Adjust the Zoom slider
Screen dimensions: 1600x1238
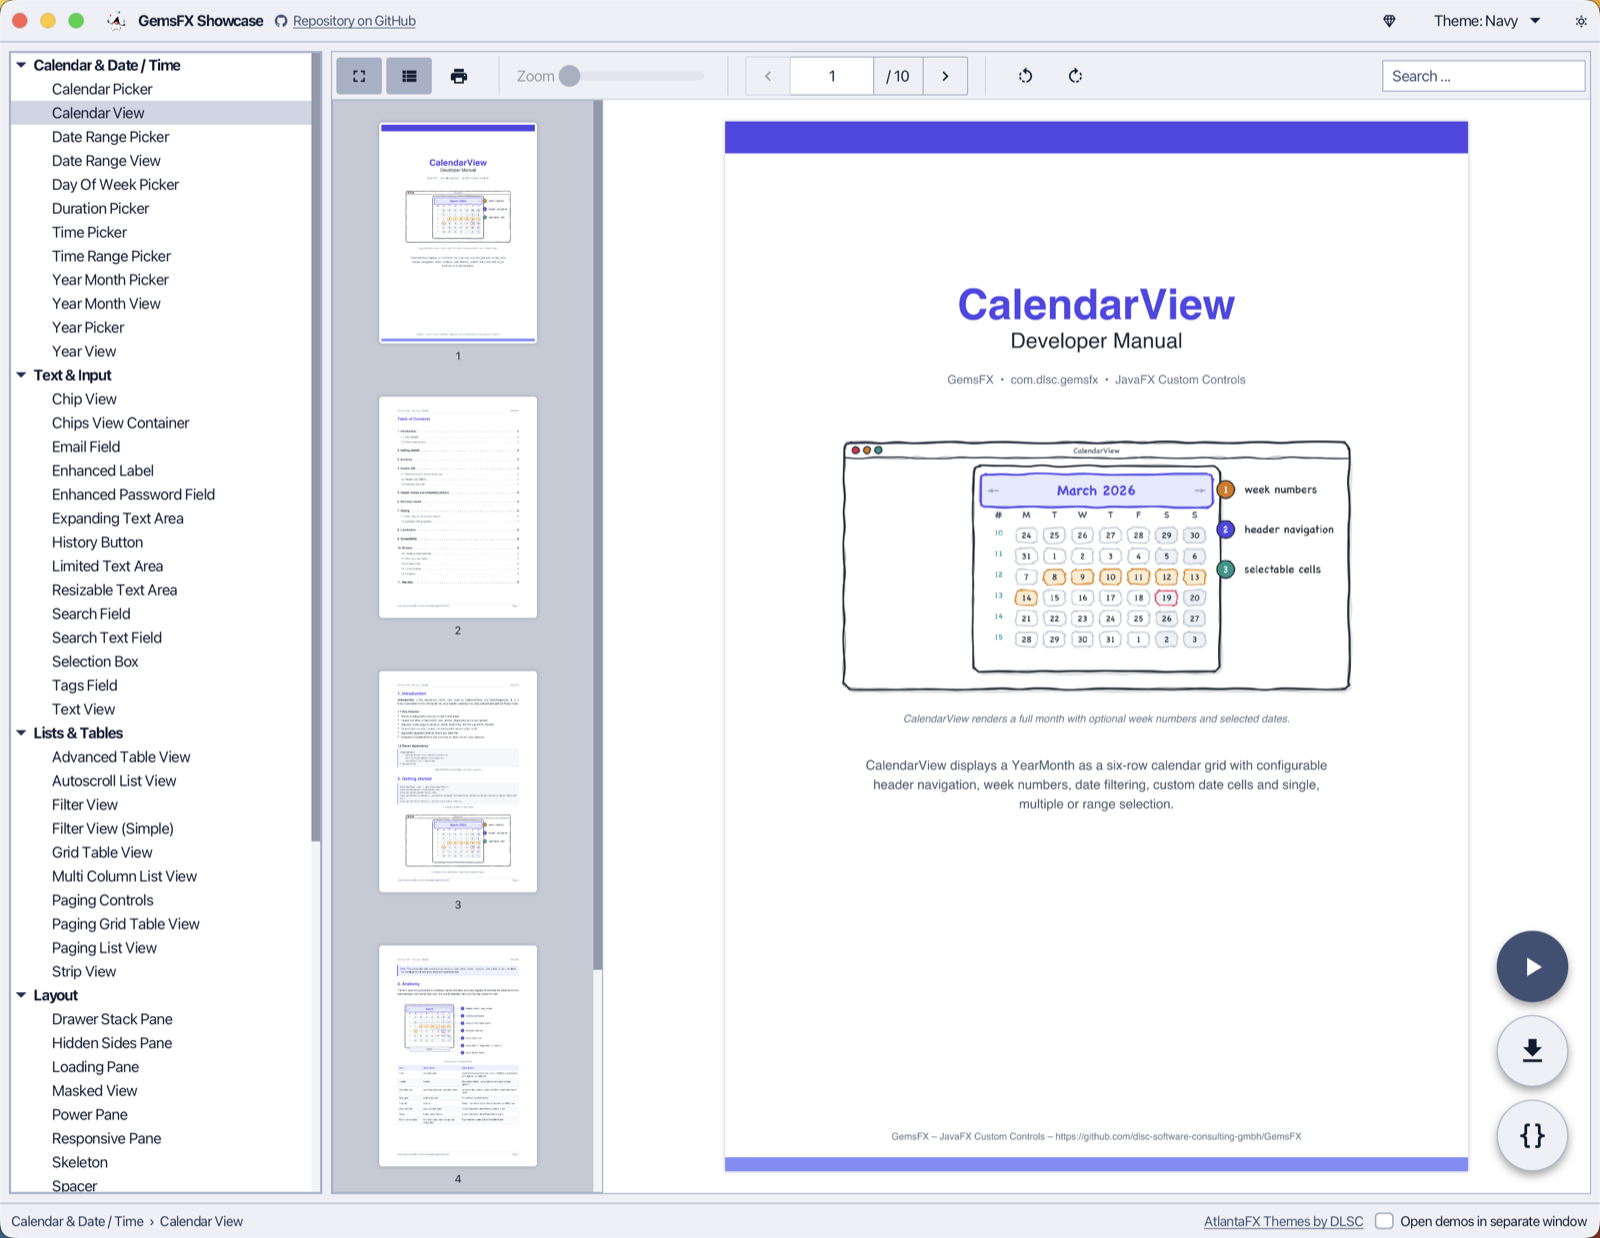tap(631, 76)
